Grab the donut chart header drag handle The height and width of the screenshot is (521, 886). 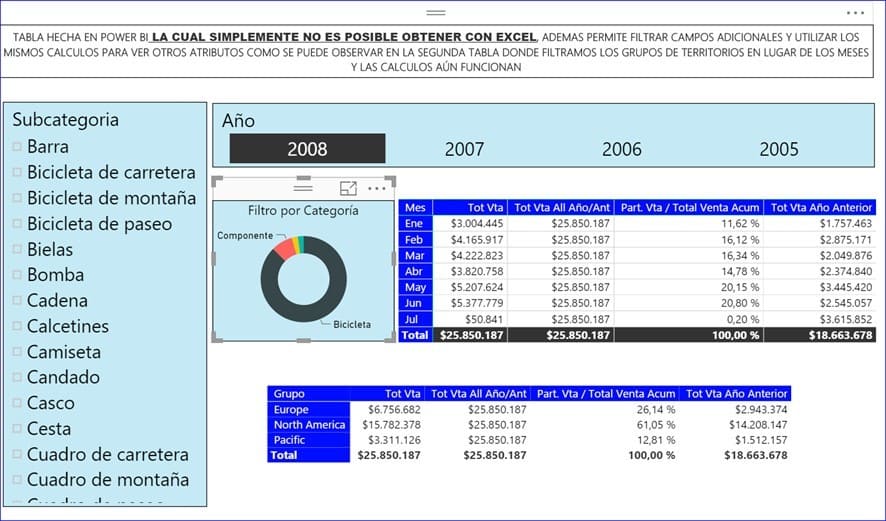coord(303,188)
